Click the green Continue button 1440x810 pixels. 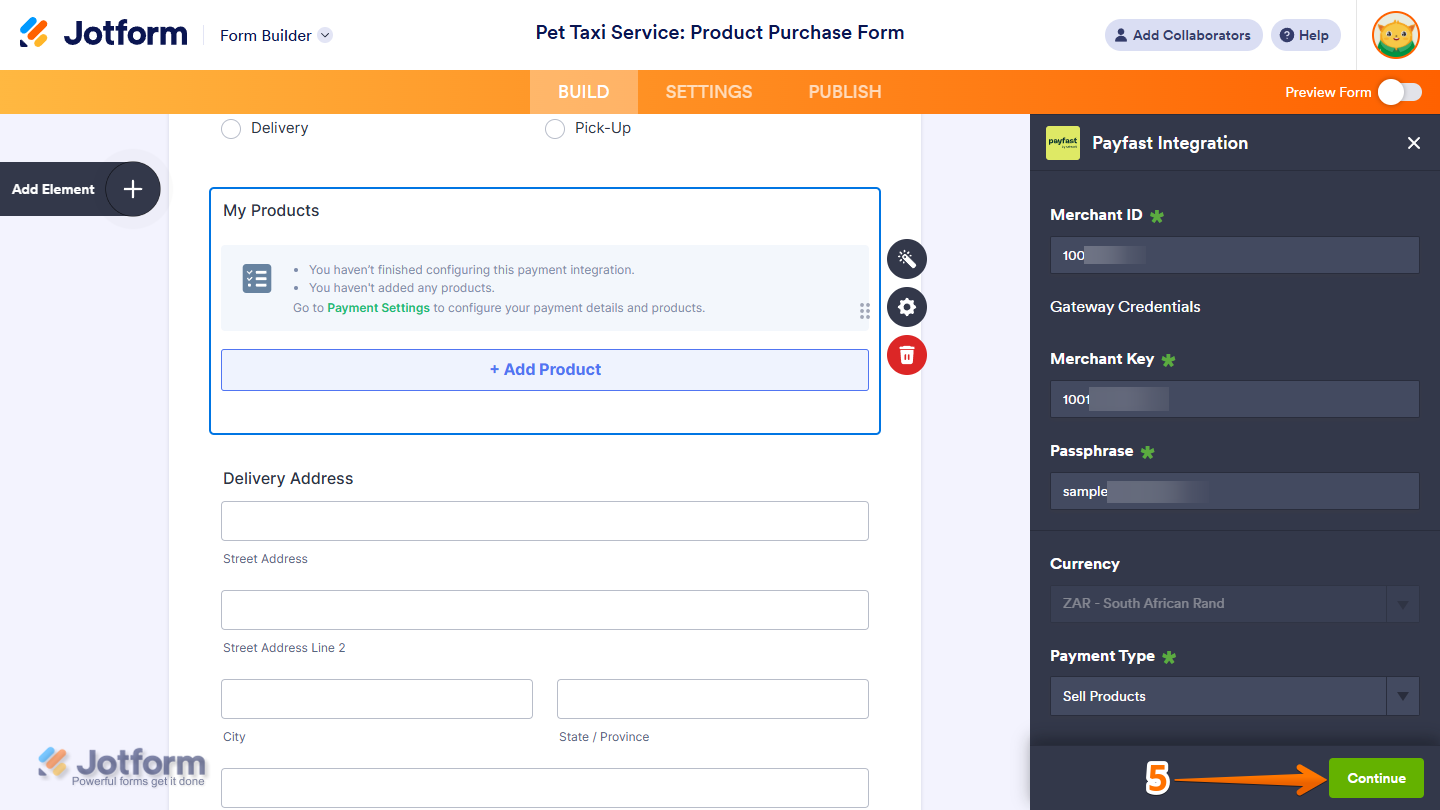(1375, 778)
